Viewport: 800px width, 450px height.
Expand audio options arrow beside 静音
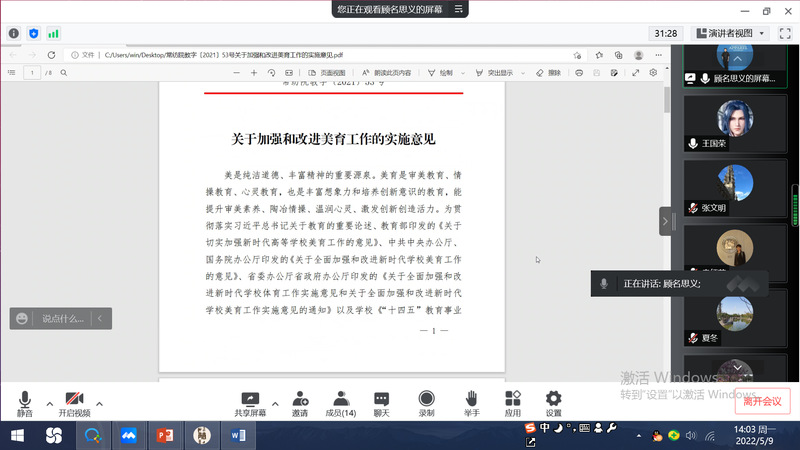[48, 403]
